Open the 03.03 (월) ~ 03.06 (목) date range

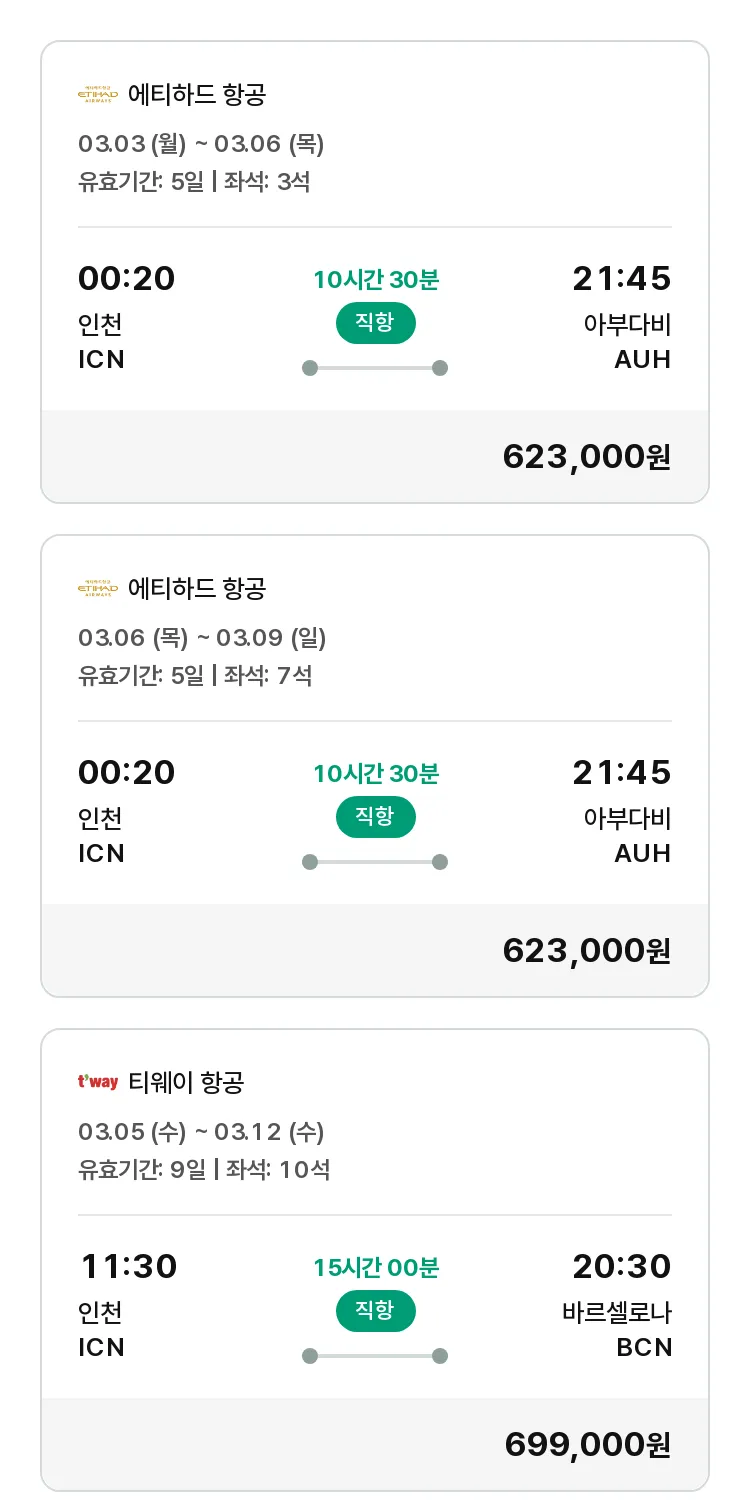[x=201, y=144]
